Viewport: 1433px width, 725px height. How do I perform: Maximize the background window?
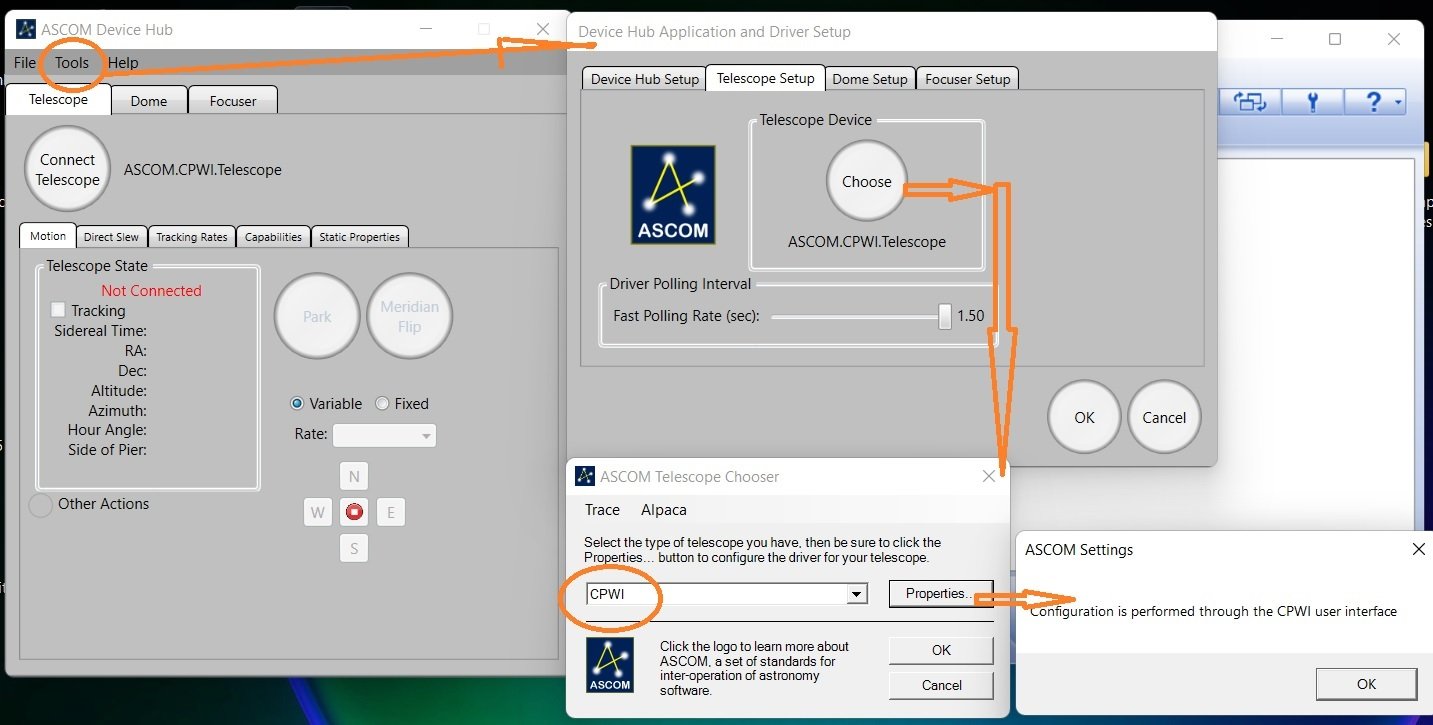(1335, 39)
